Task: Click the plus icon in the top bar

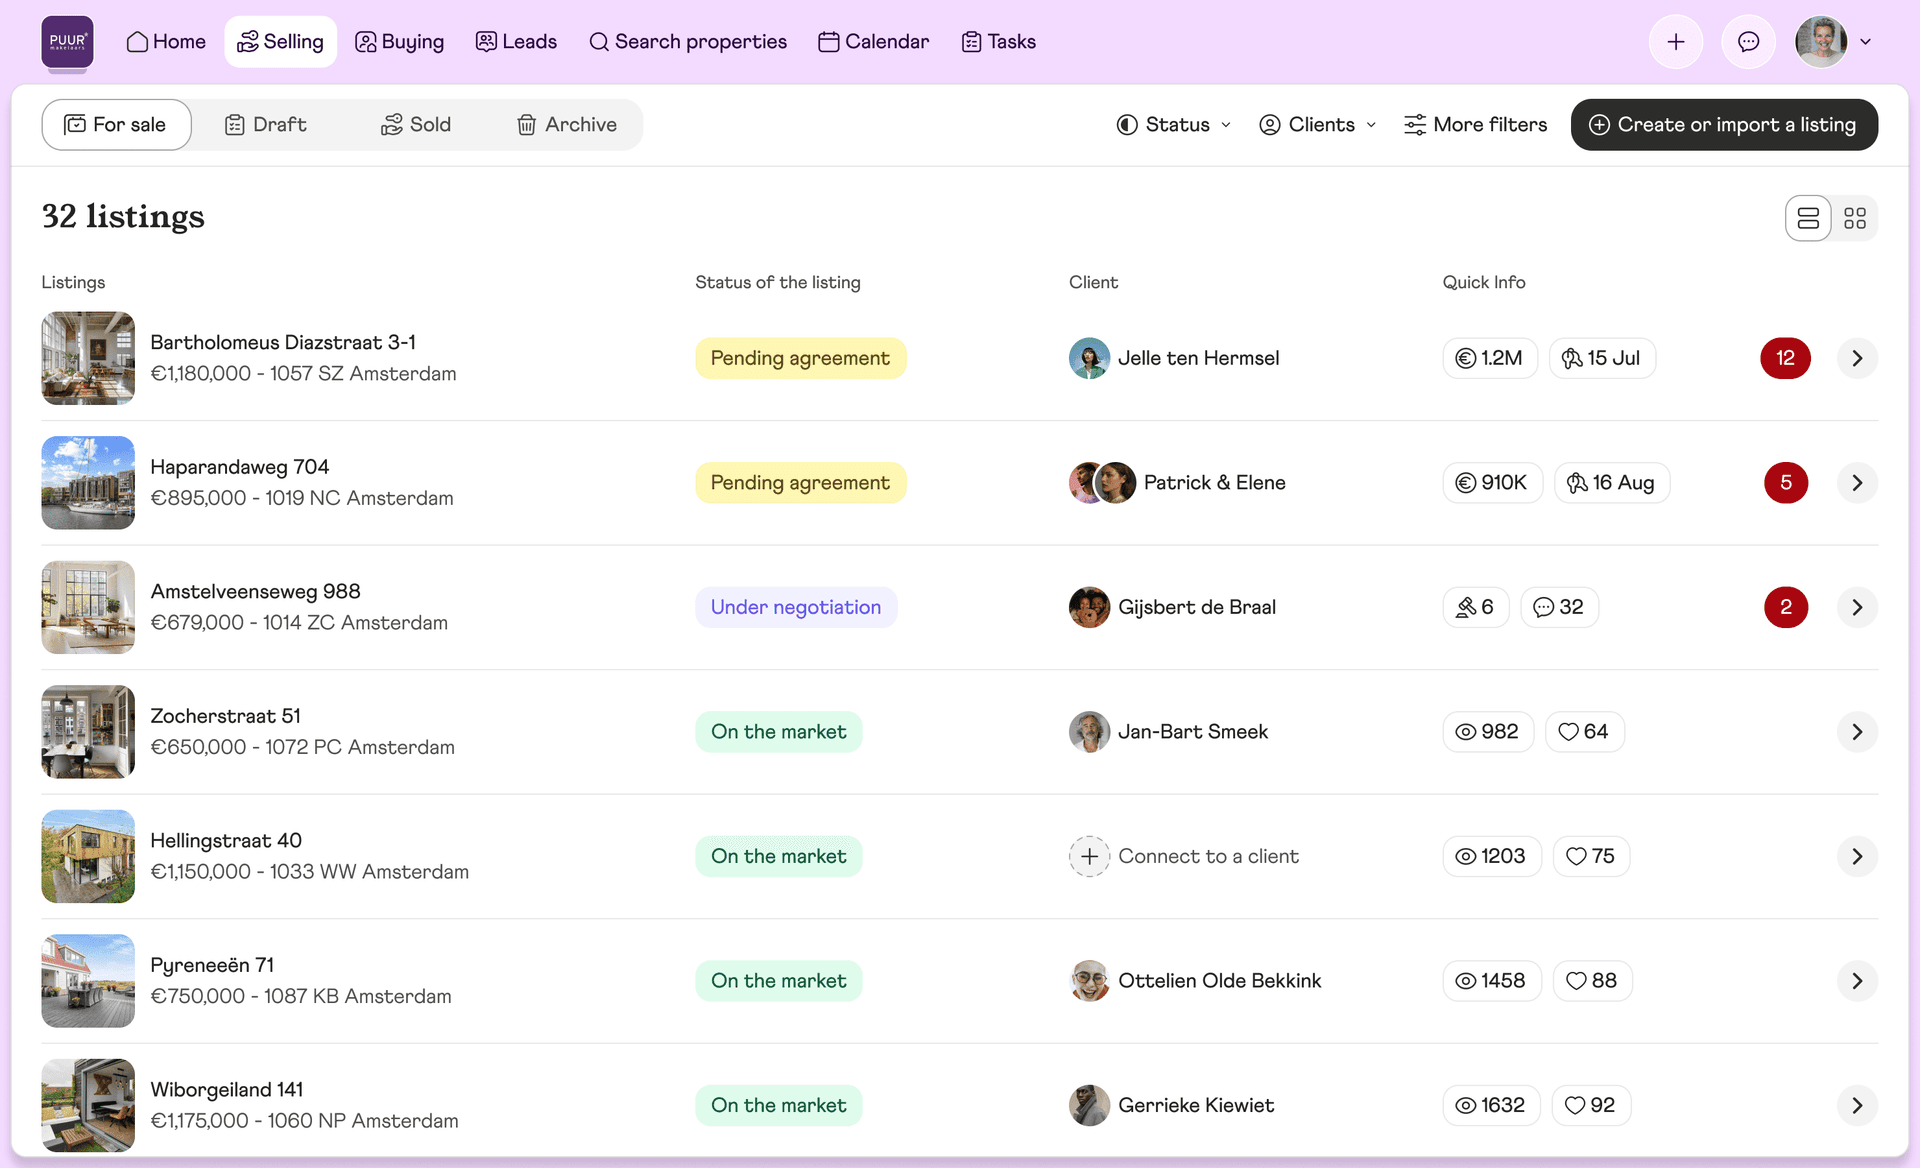Action: point(1676,41)
